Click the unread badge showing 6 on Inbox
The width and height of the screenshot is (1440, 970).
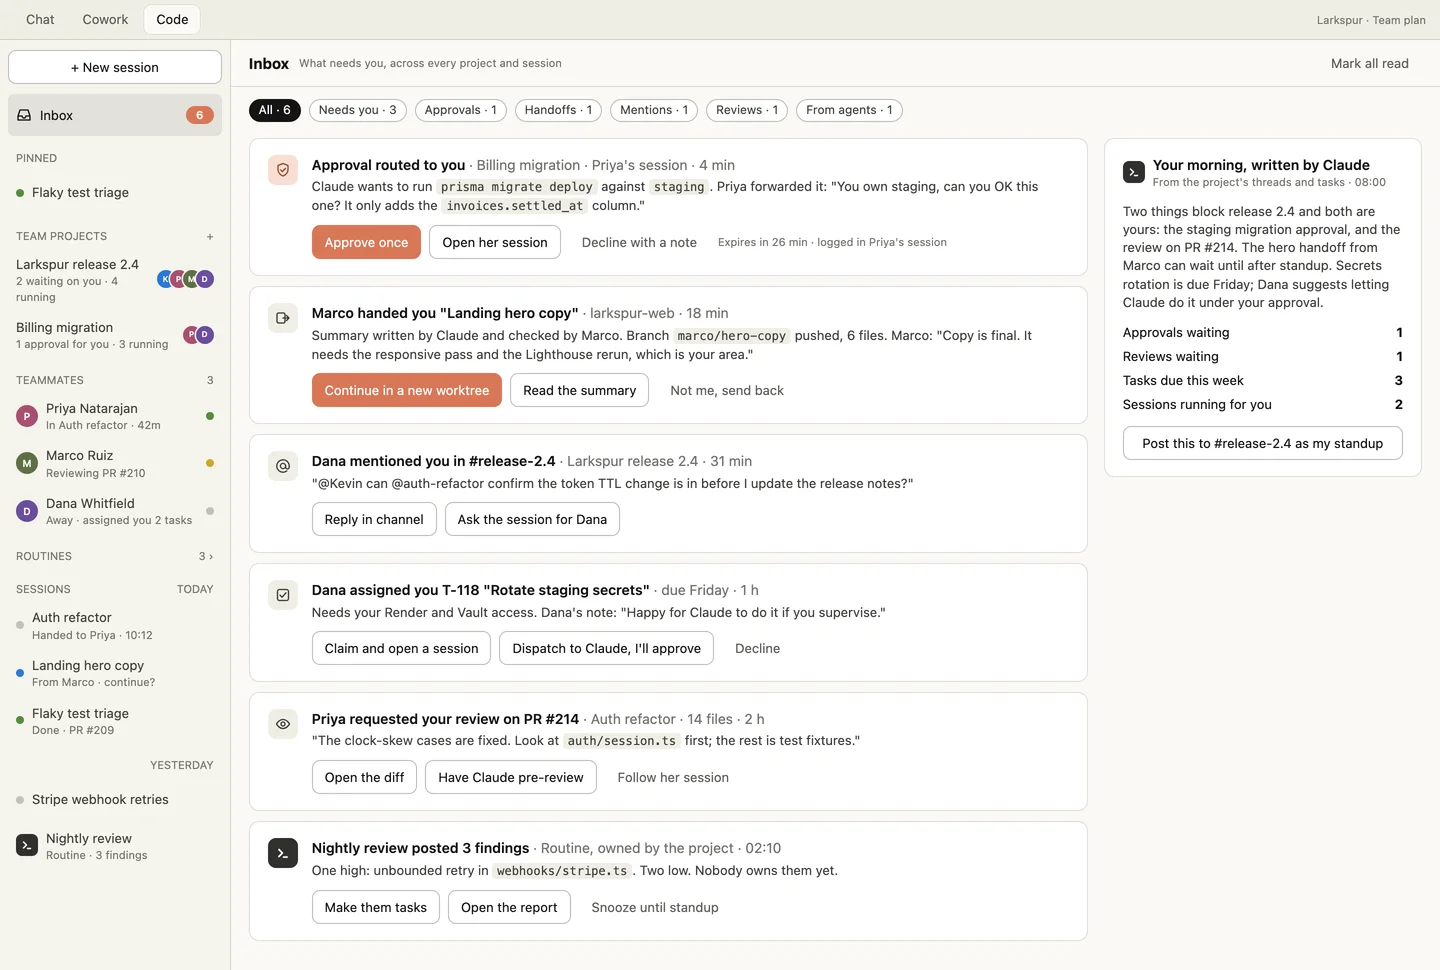point(199,115)
